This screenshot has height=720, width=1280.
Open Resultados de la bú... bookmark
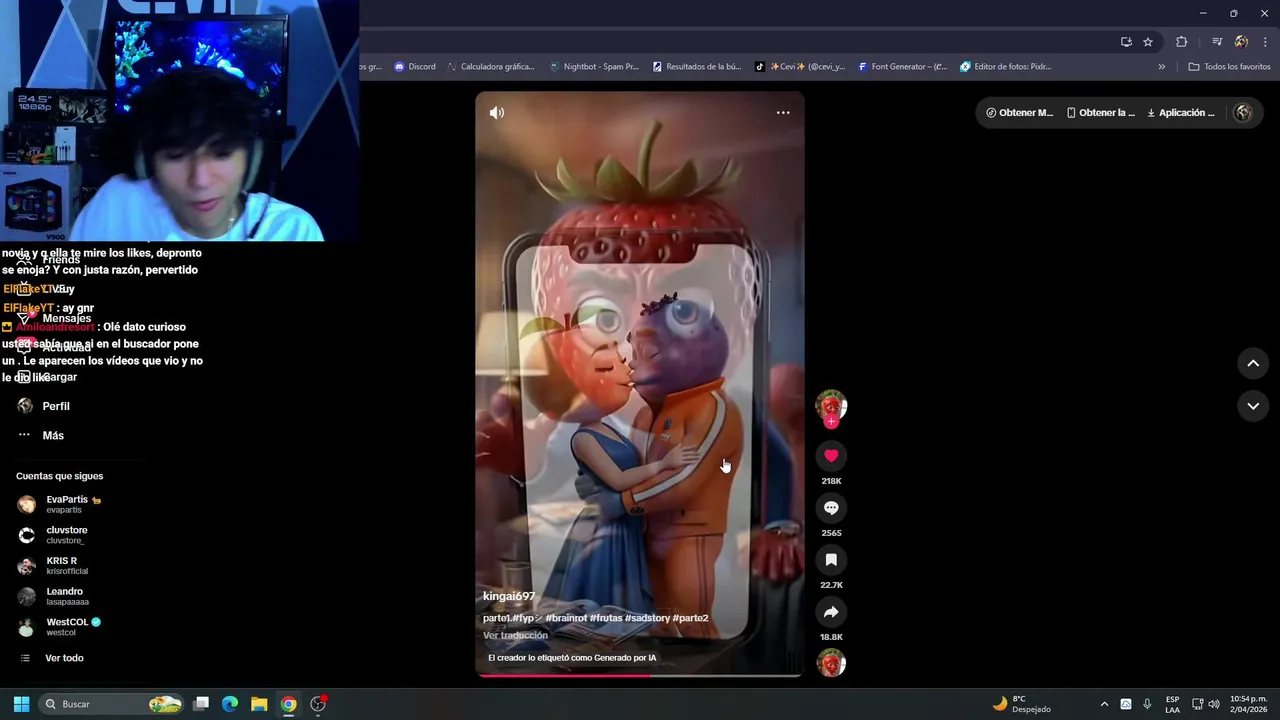pyautogui.click(x=697, y=67)
